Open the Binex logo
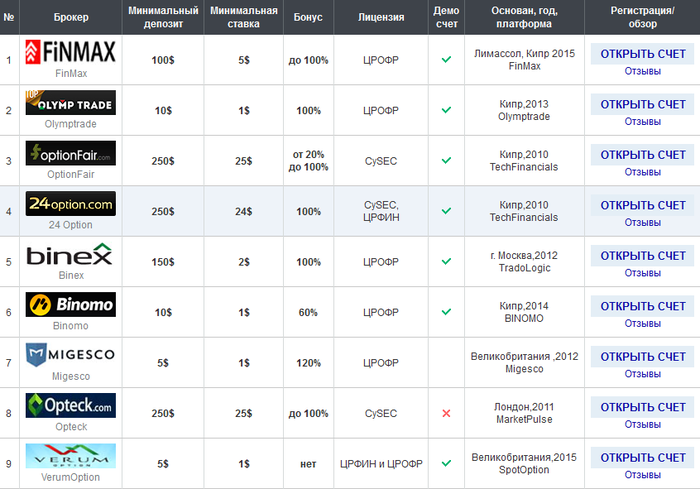 click(x=71, y=254)
